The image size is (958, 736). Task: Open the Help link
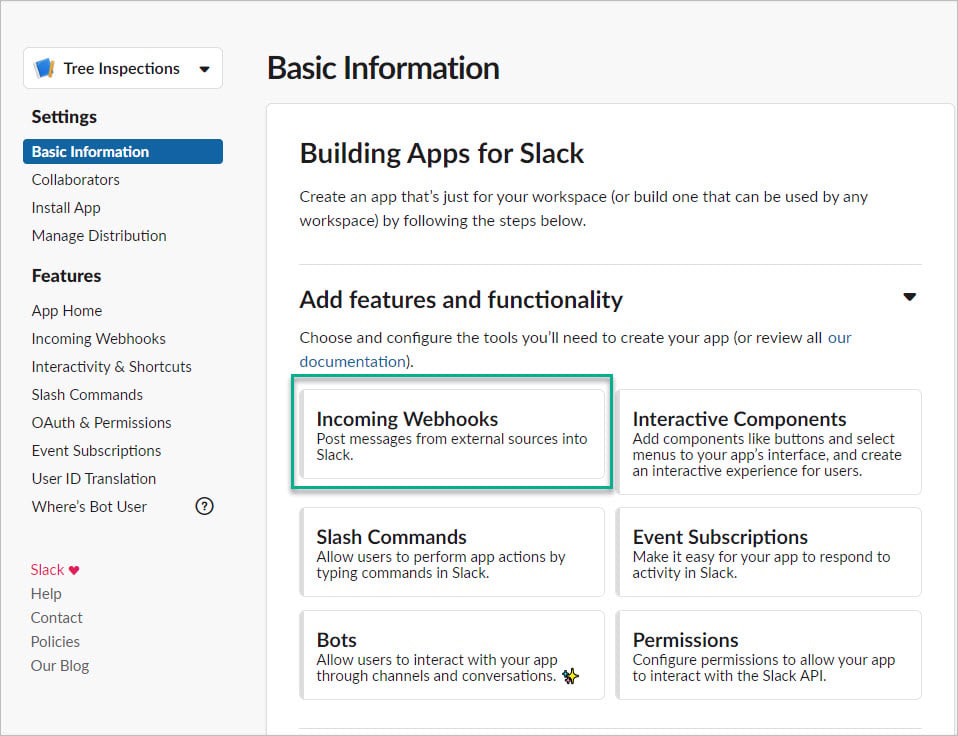(46, 594)
